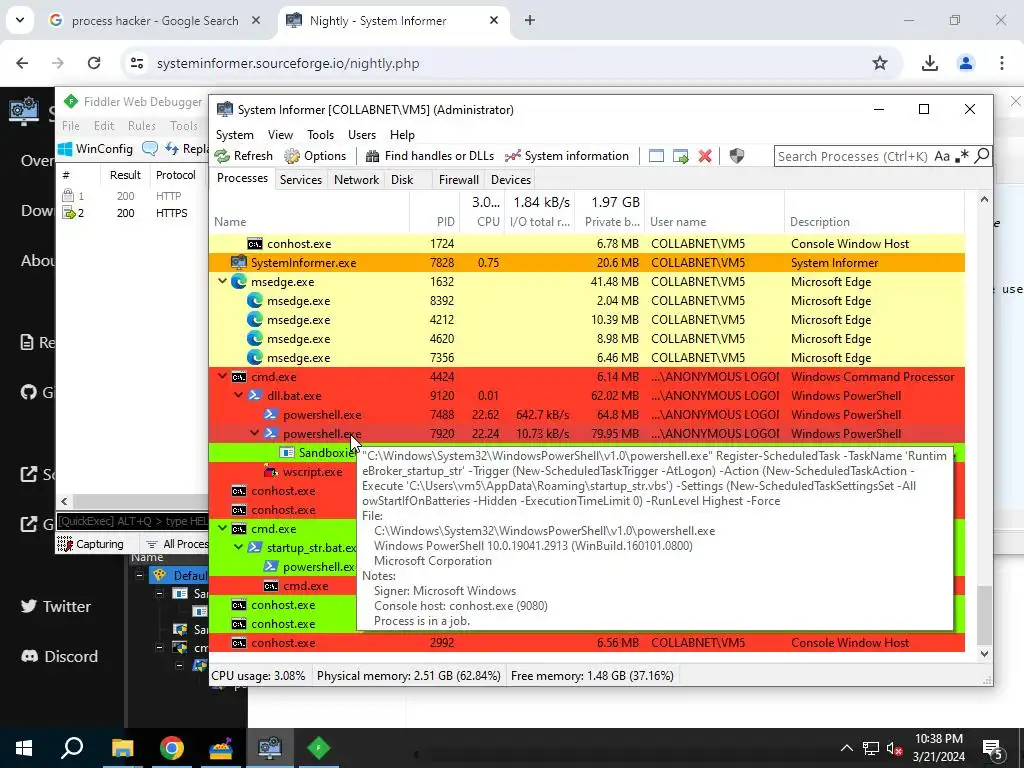
Task: Collapse the green cmd.exe process tree
Action: click(x=223, y=529)
